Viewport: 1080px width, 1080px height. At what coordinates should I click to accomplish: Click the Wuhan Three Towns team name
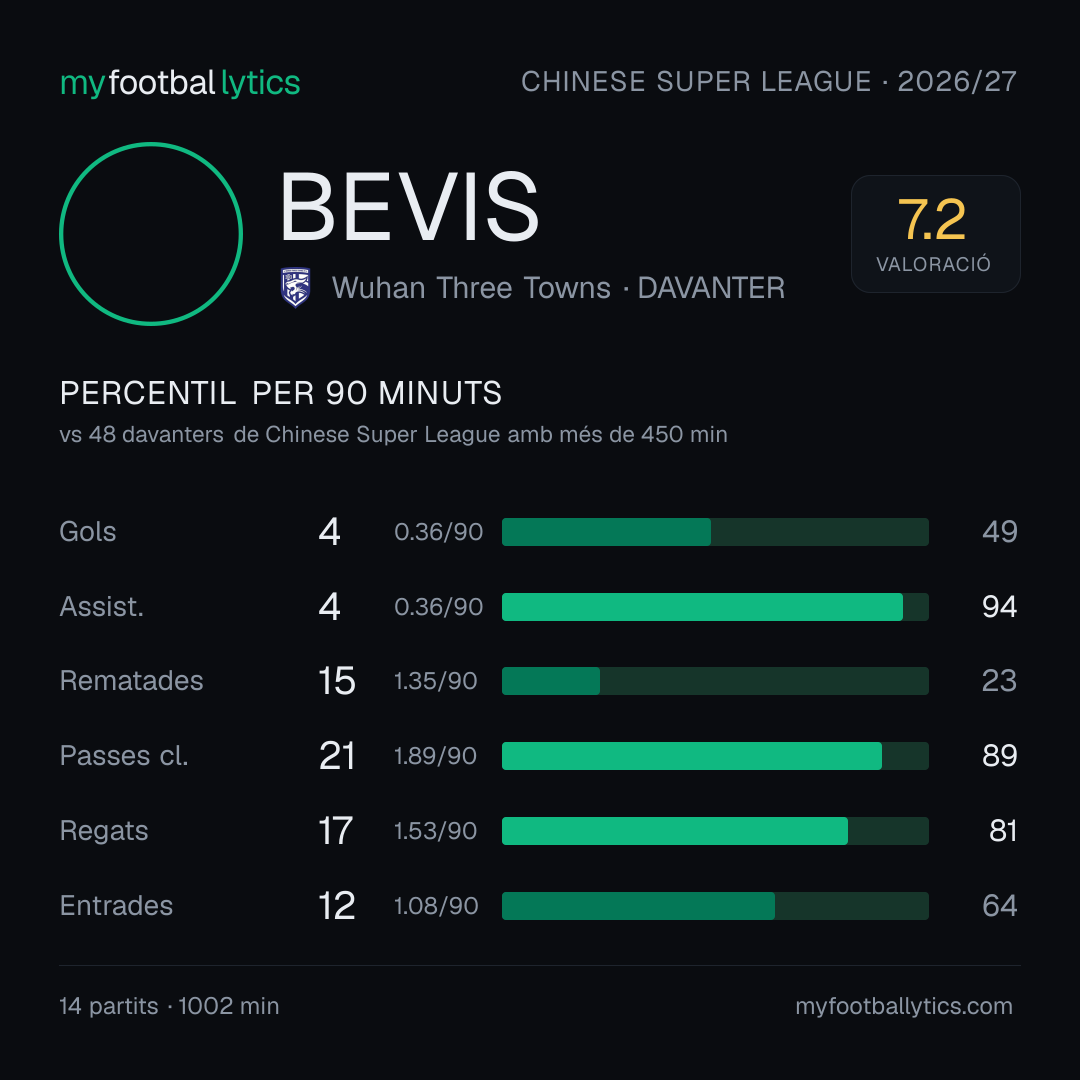(471, 288)
